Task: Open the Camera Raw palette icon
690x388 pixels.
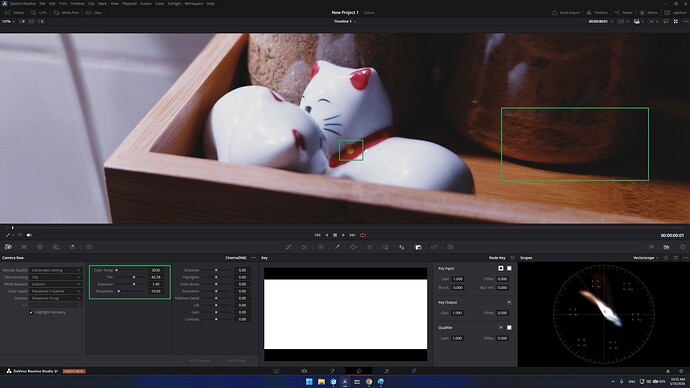Action: pos(8,247)
